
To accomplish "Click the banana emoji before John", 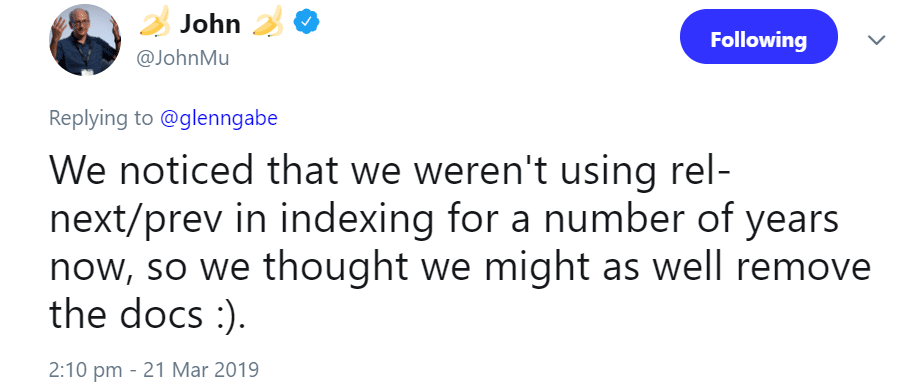I will point(155,22).
